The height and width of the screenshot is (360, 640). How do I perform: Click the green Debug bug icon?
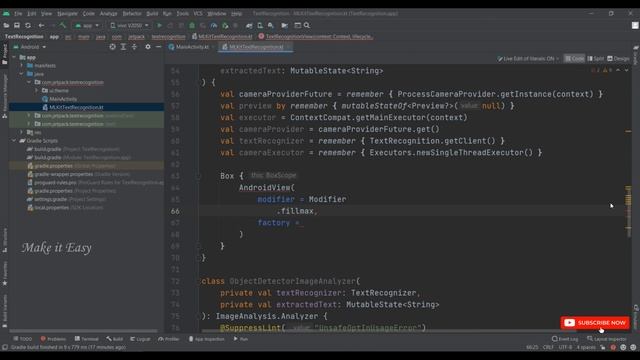tap(192, 25)
